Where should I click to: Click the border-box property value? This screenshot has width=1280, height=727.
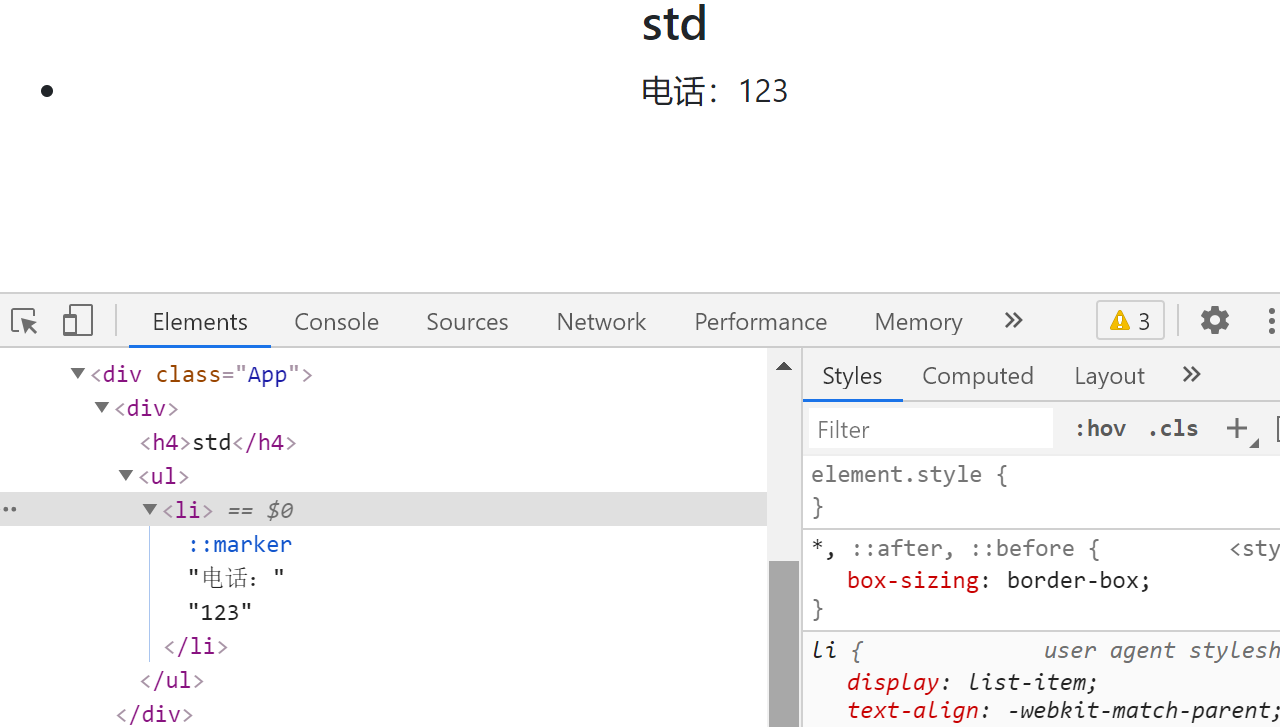(1074, 580)
